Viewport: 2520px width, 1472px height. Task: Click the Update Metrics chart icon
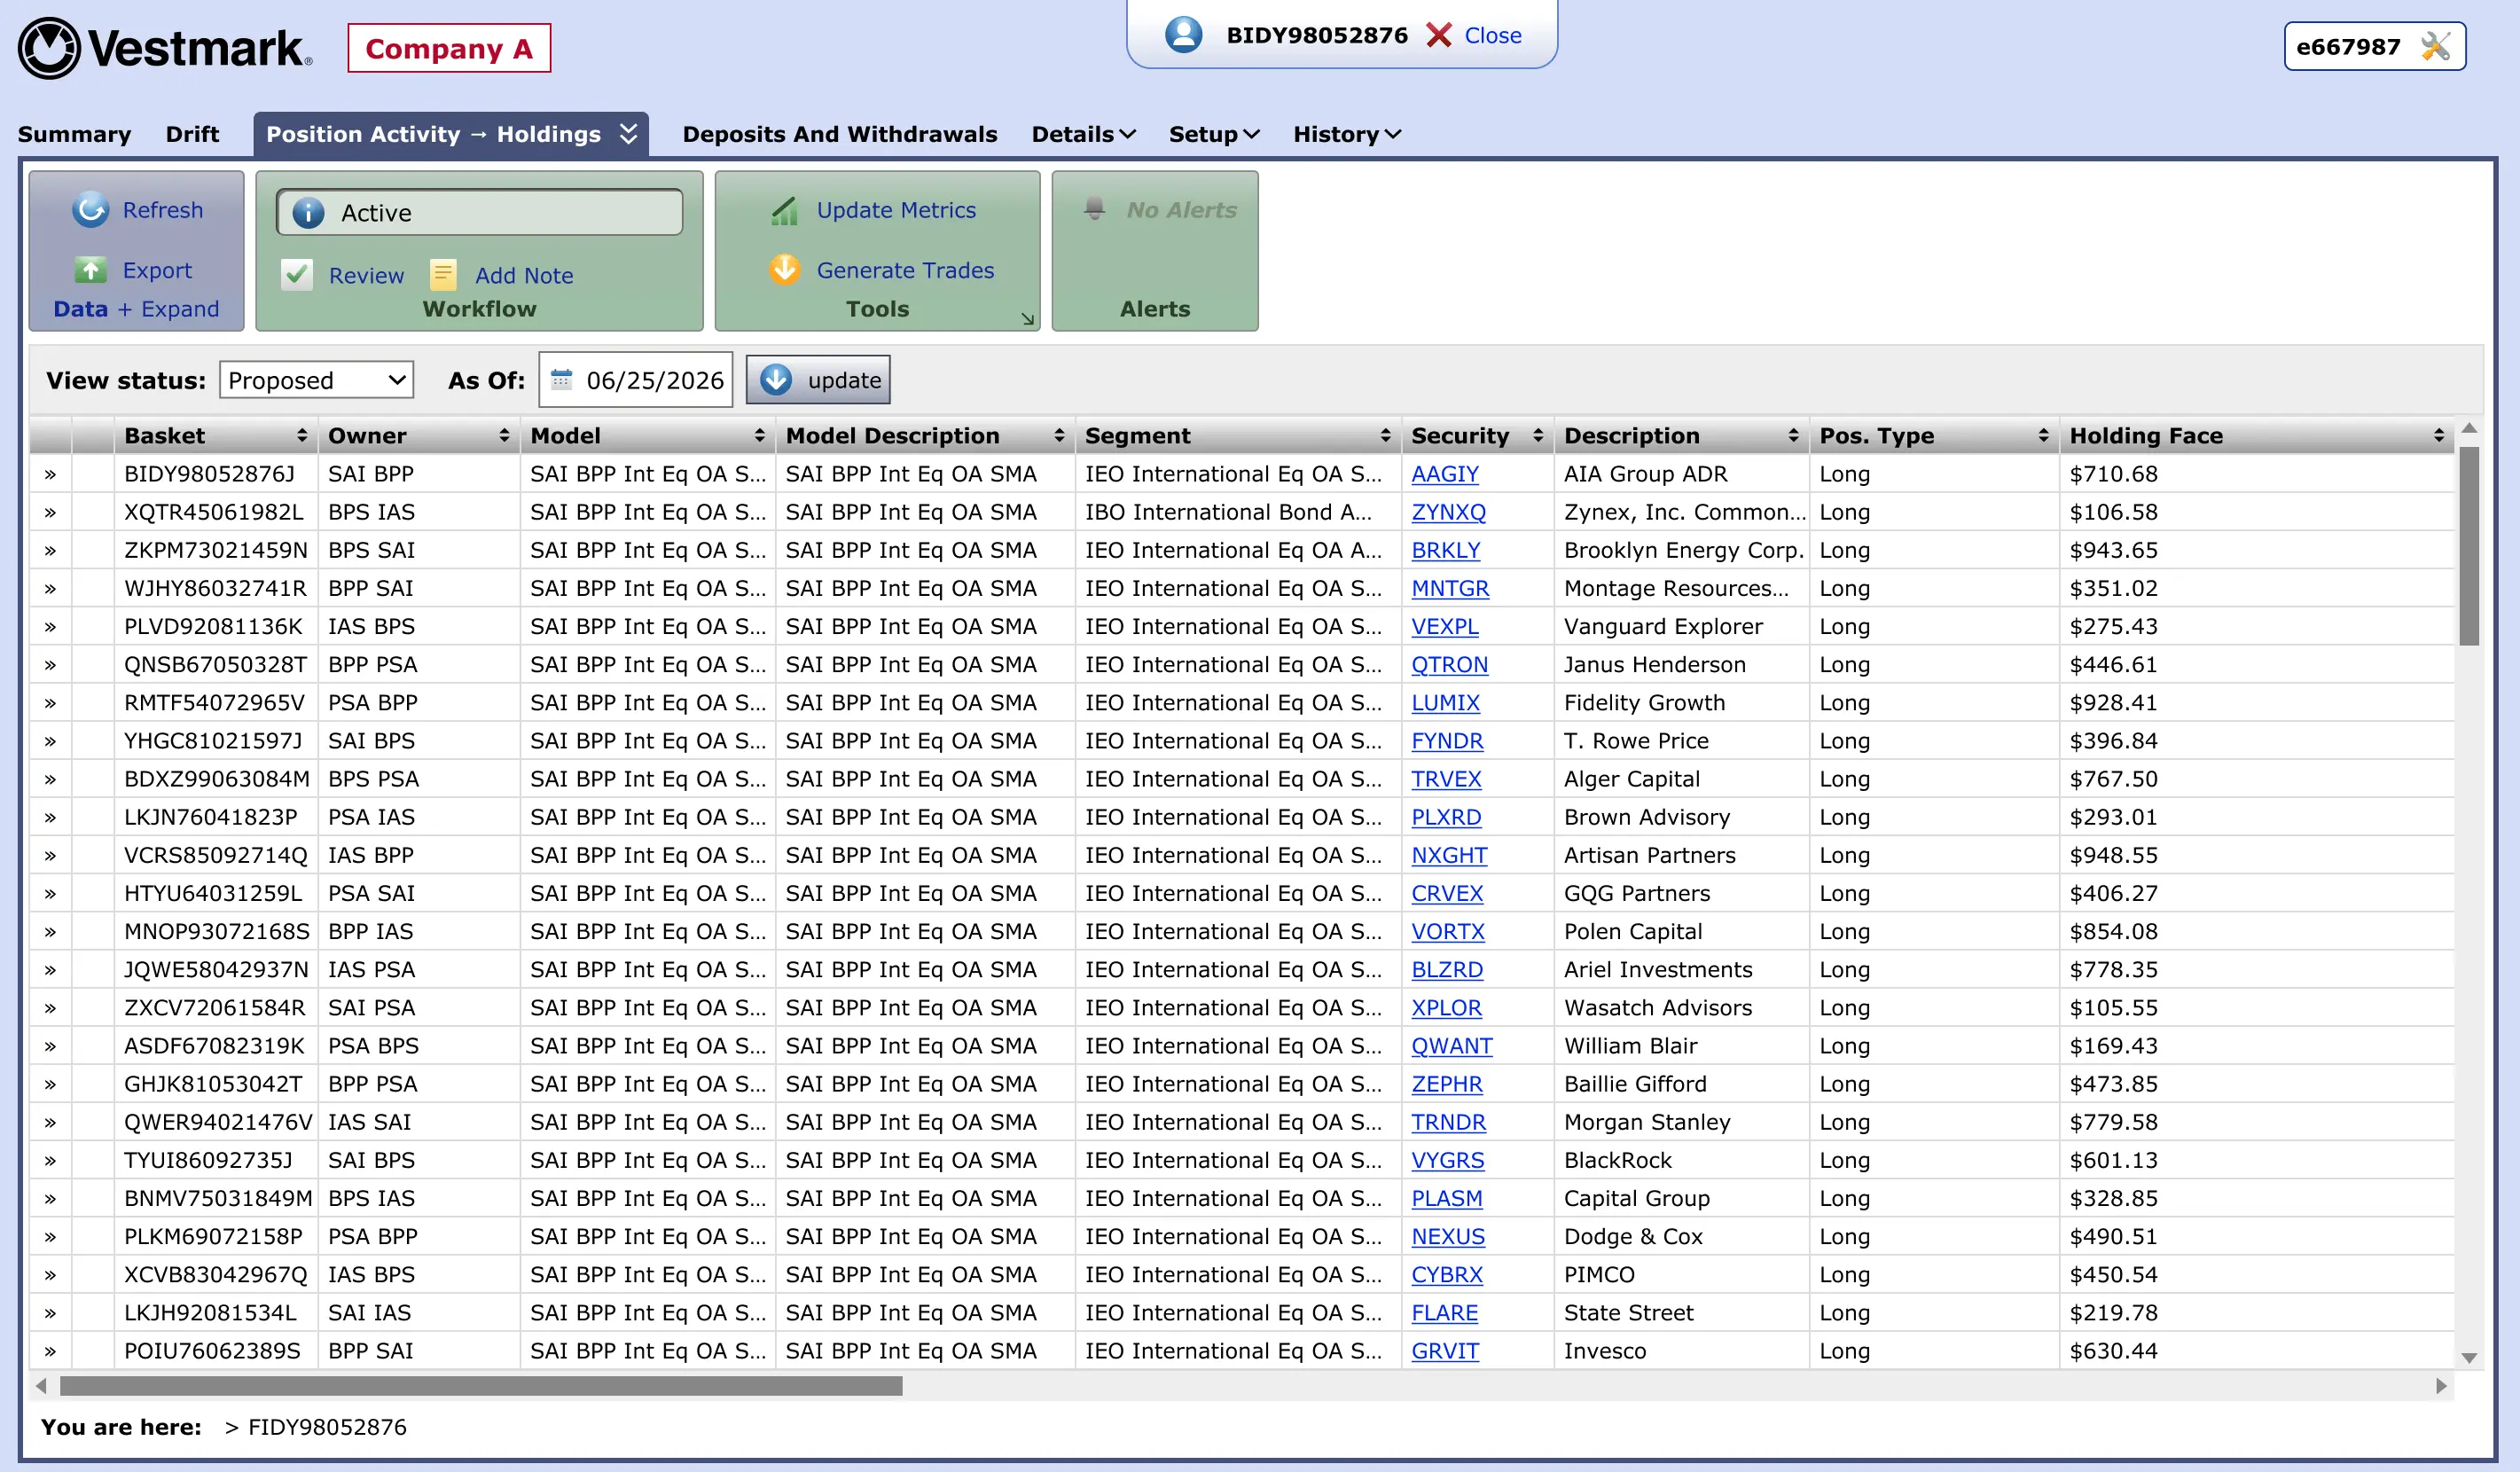pyautogui.click(x=785, y=210)
